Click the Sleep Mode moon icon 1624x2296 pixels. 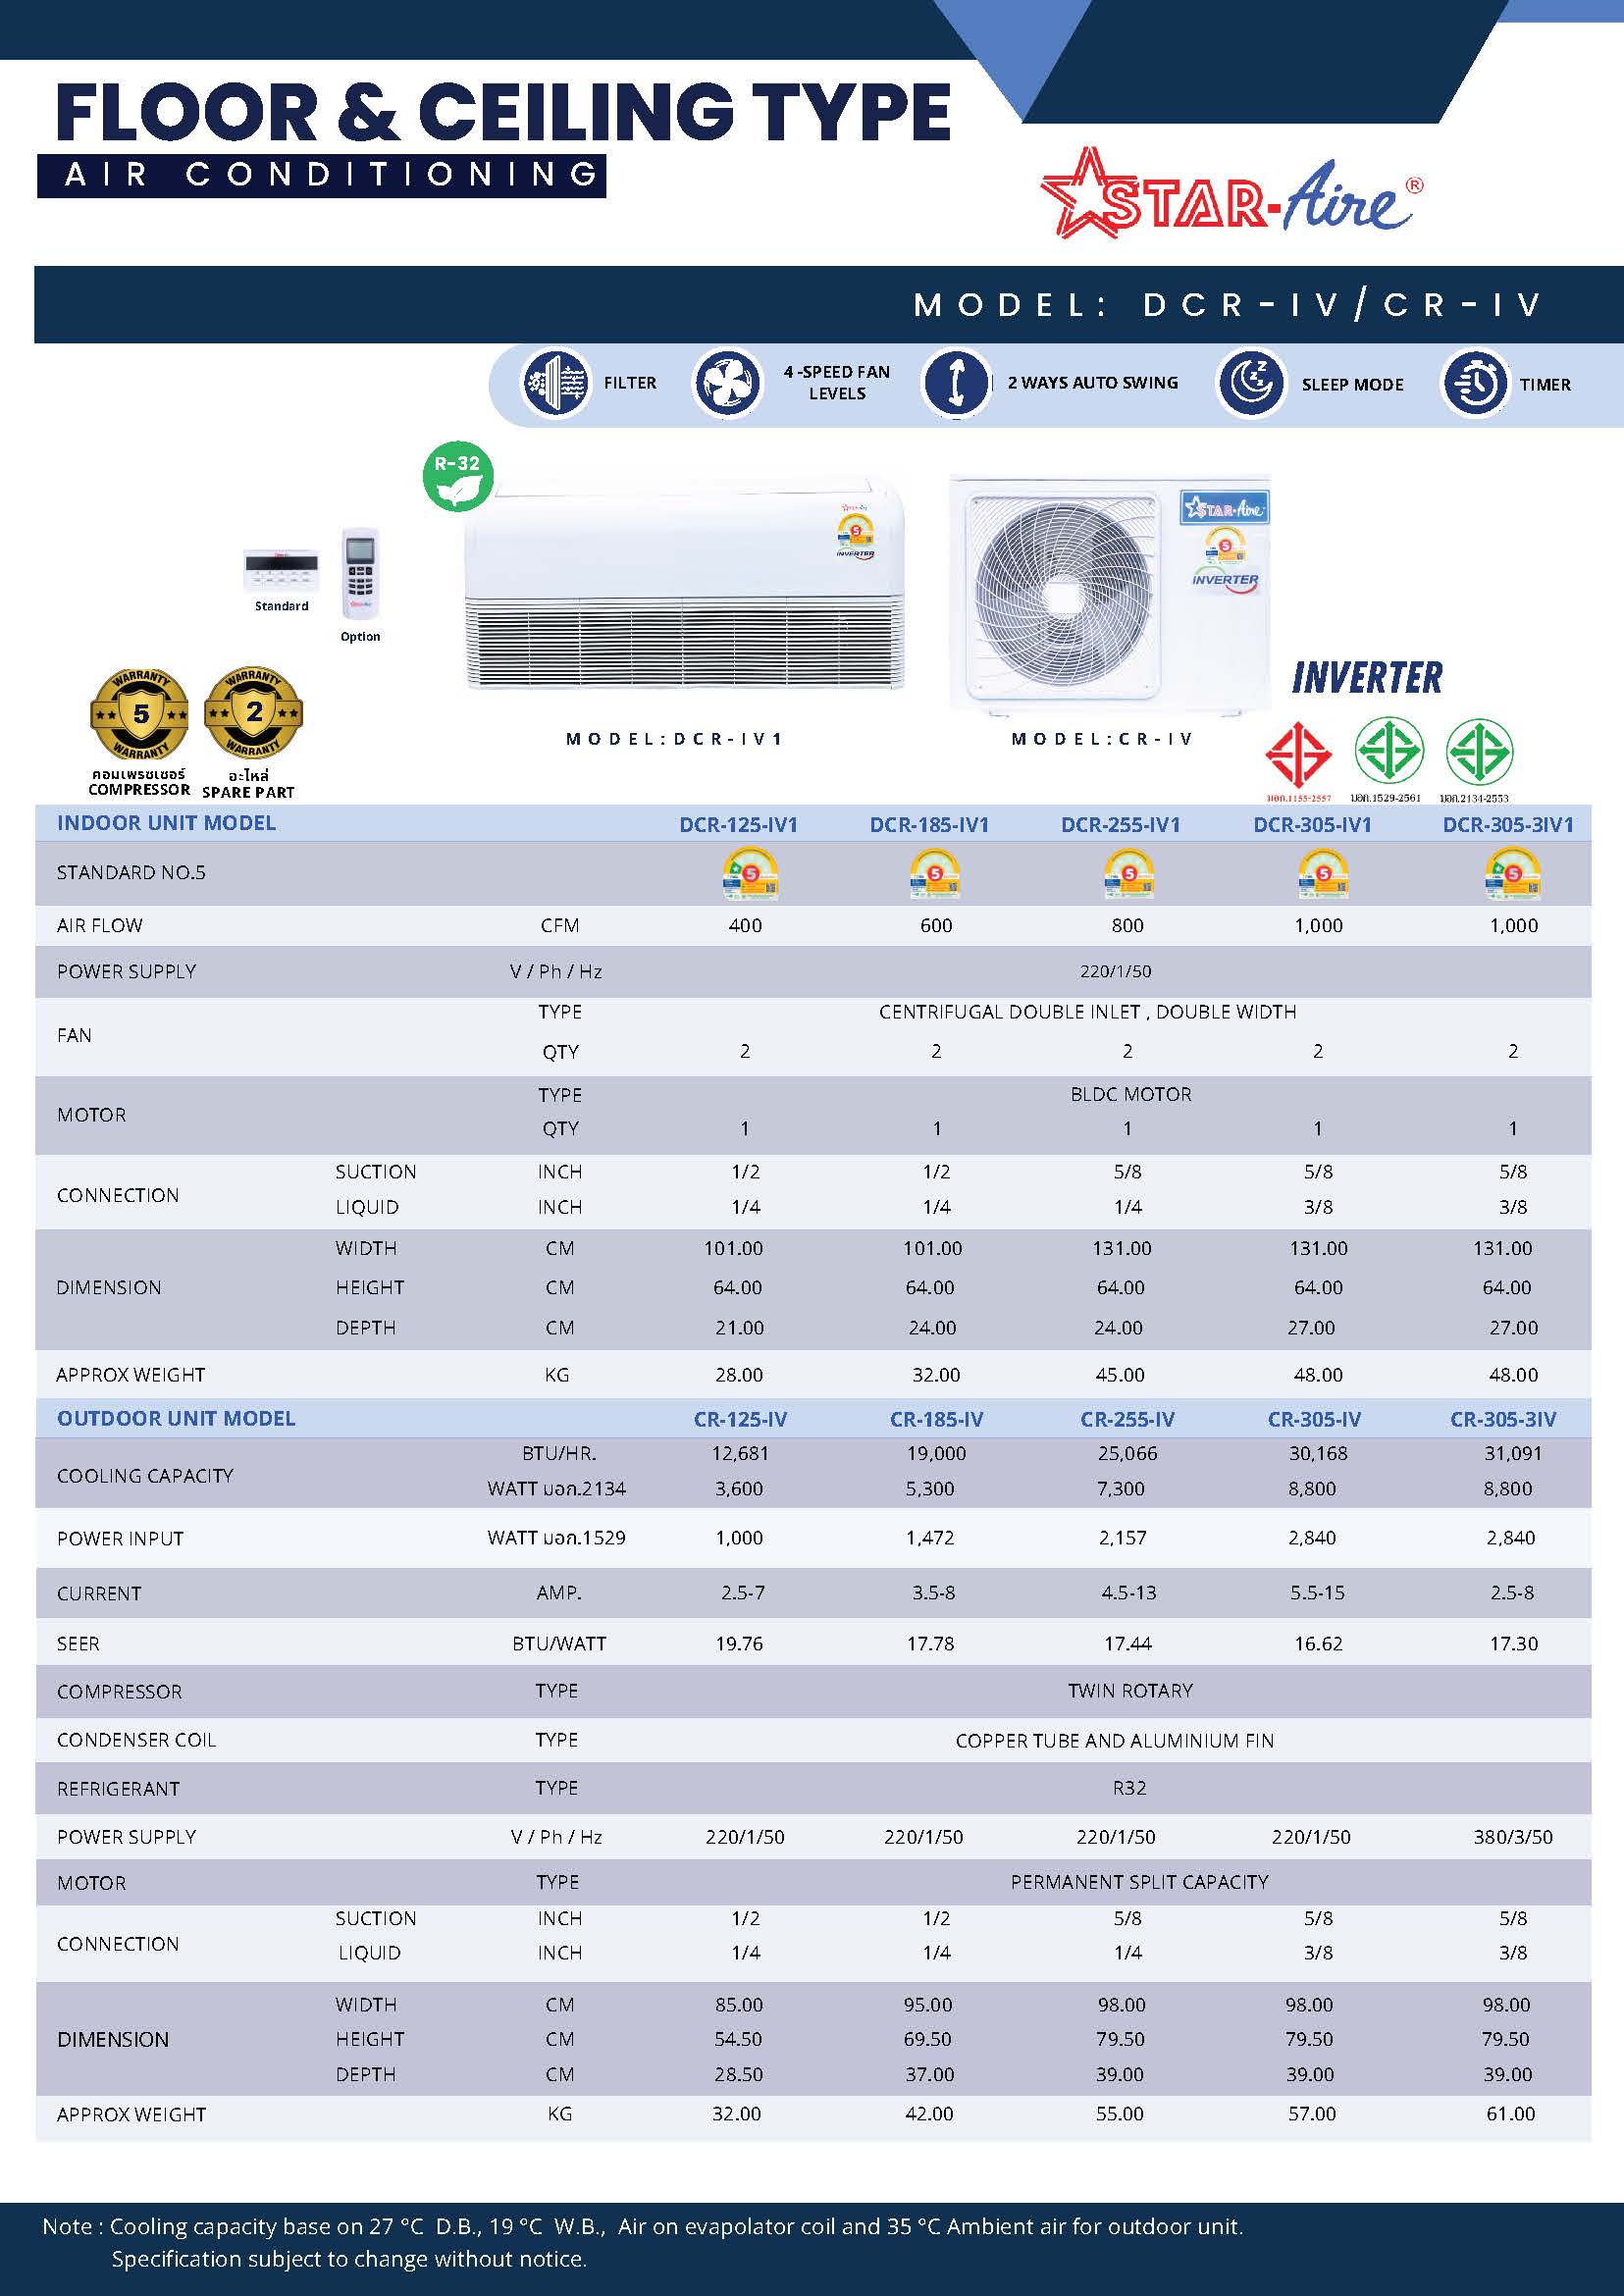click(x=1250, y=383)
